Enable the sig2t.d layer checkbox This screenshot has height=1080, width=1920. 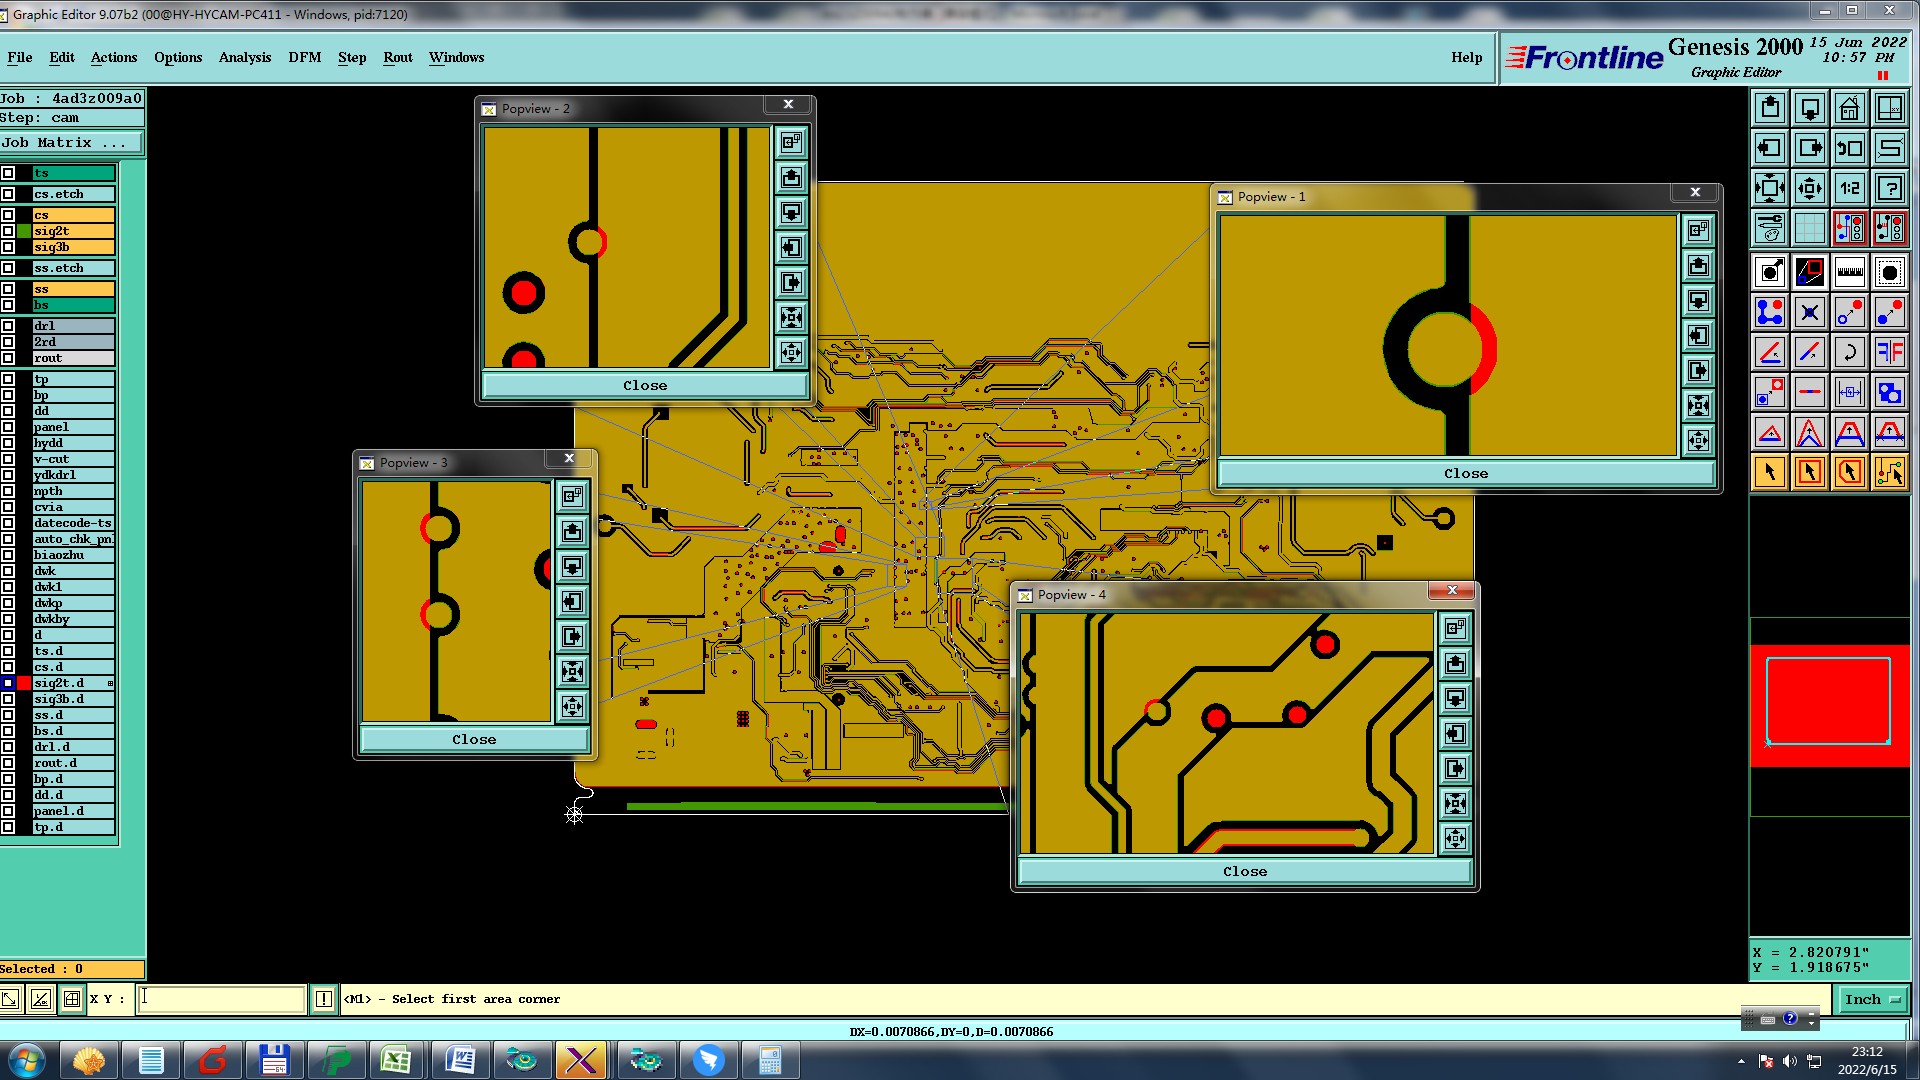[x=8, y=683]
